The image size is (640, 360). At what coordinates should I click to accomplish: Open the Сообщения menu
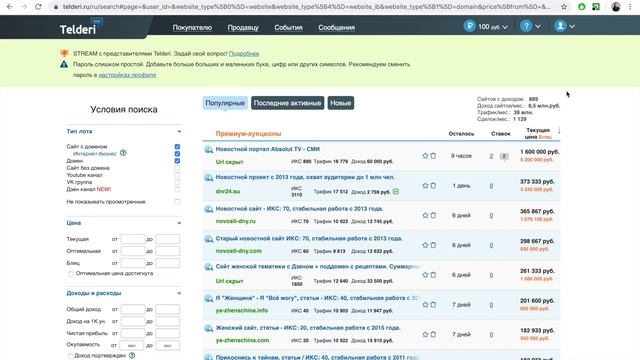coord(336,27)
